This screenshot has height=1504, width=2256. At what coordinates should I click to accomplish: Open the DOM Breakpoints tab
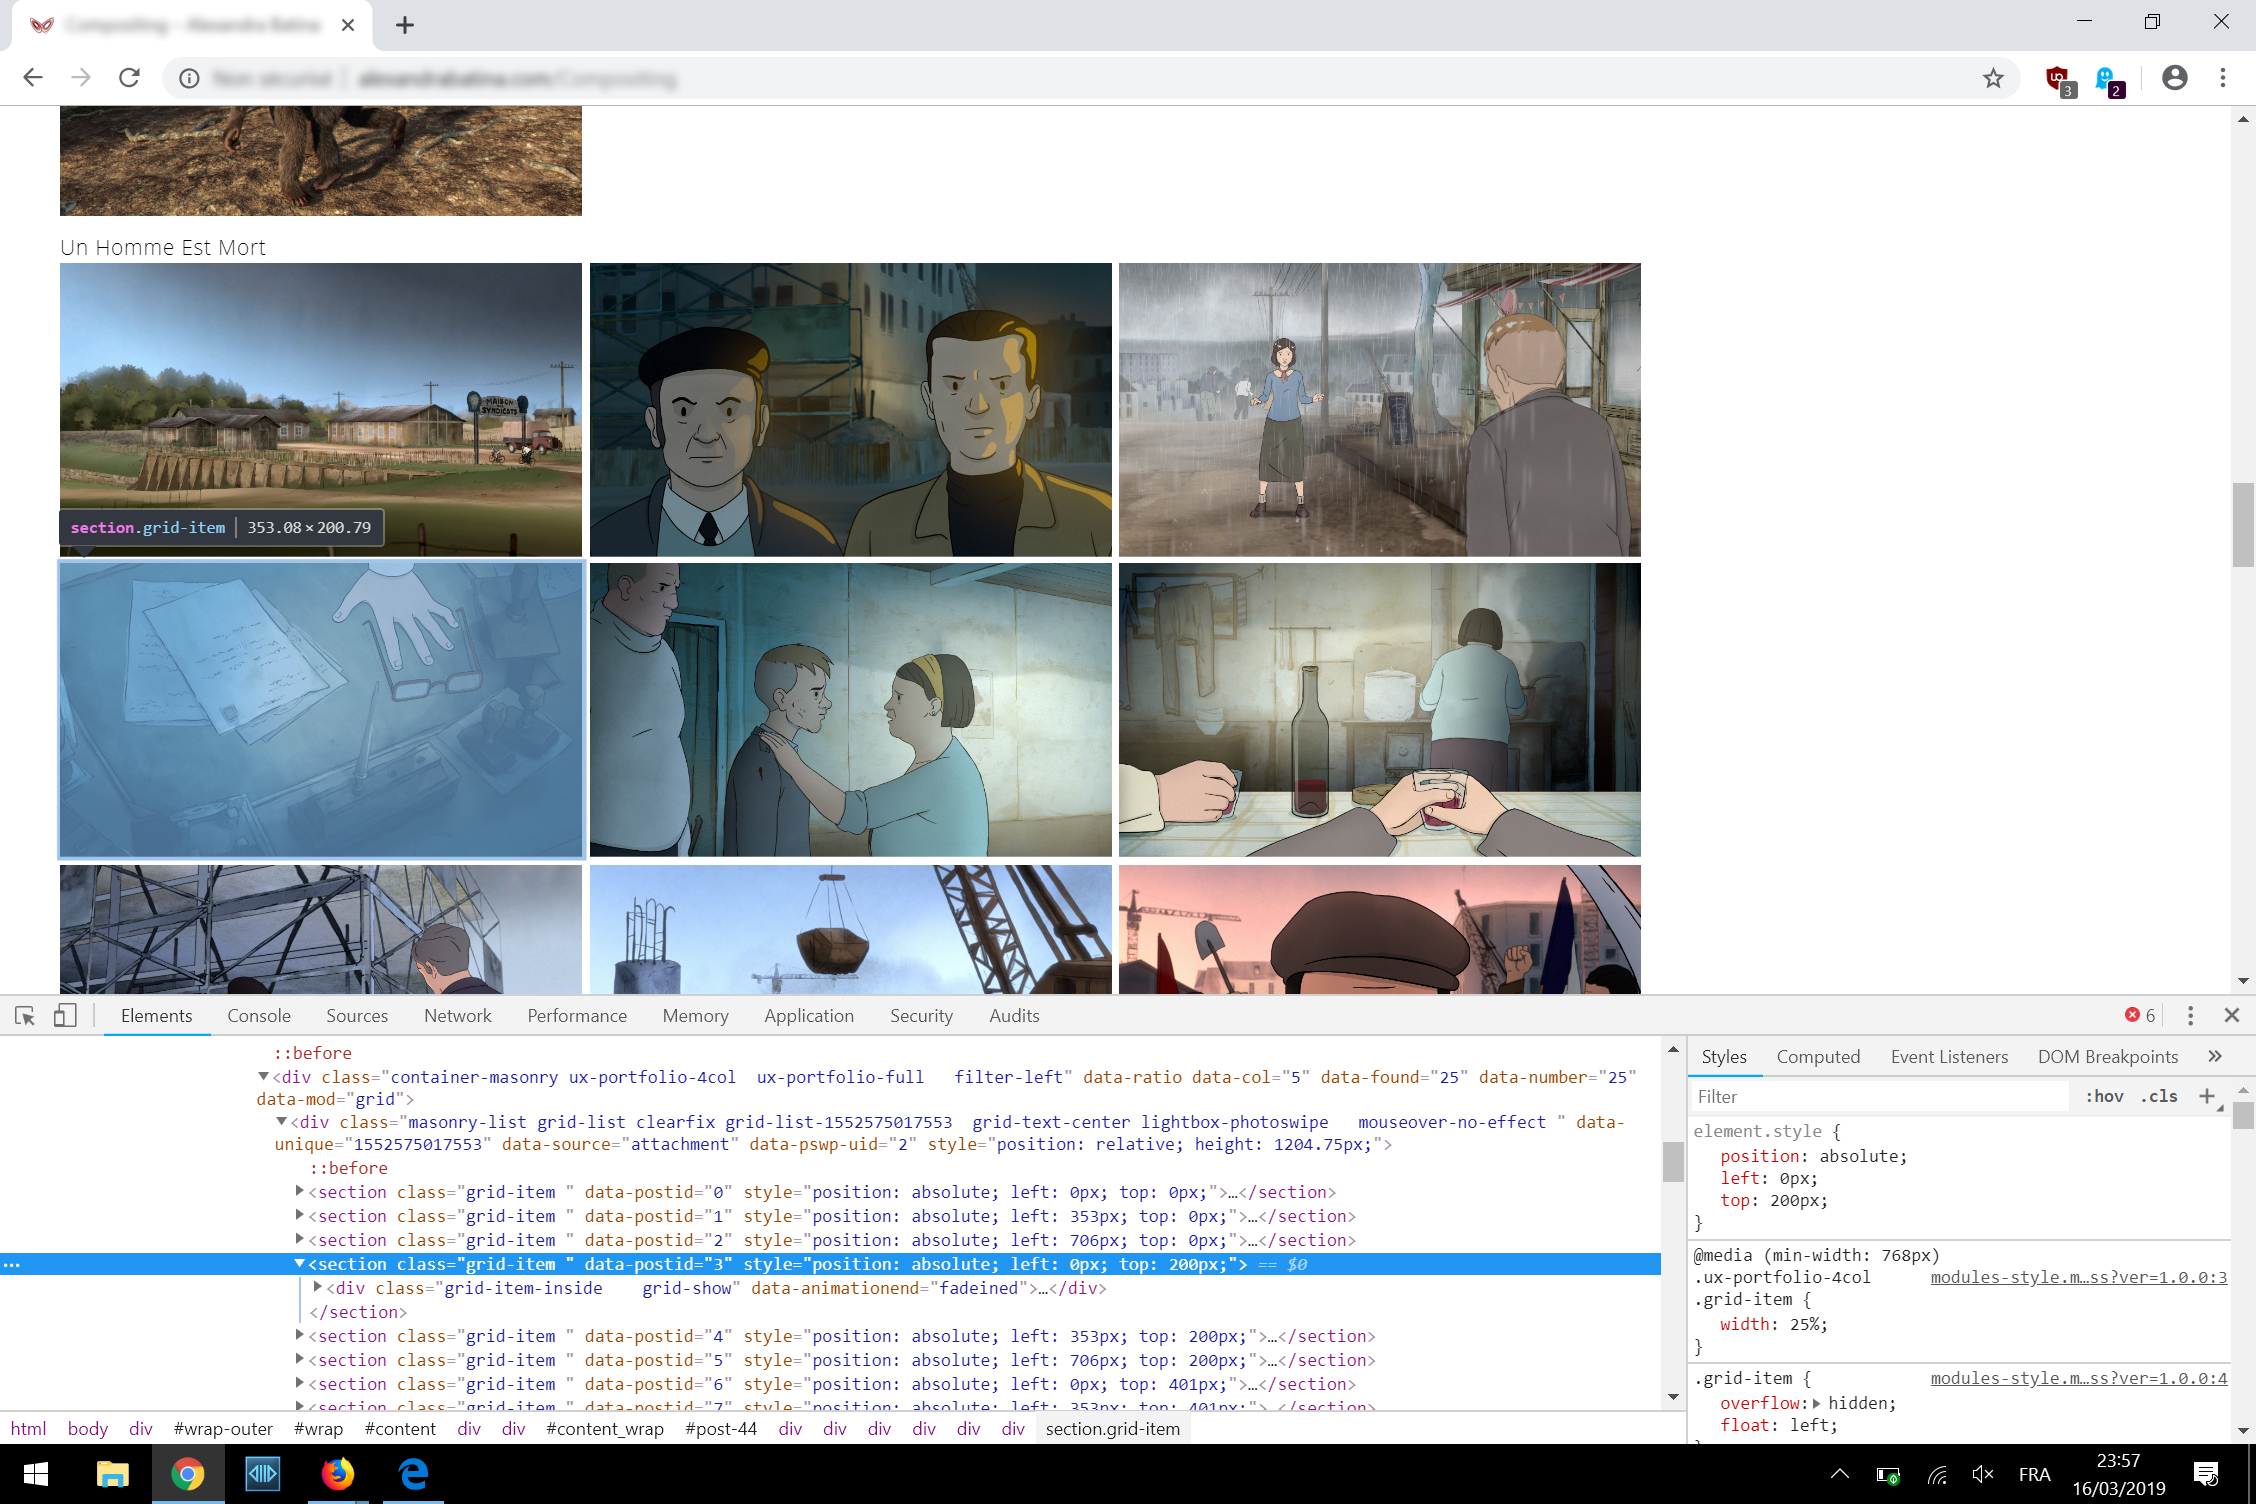tap(2108, 1057)
